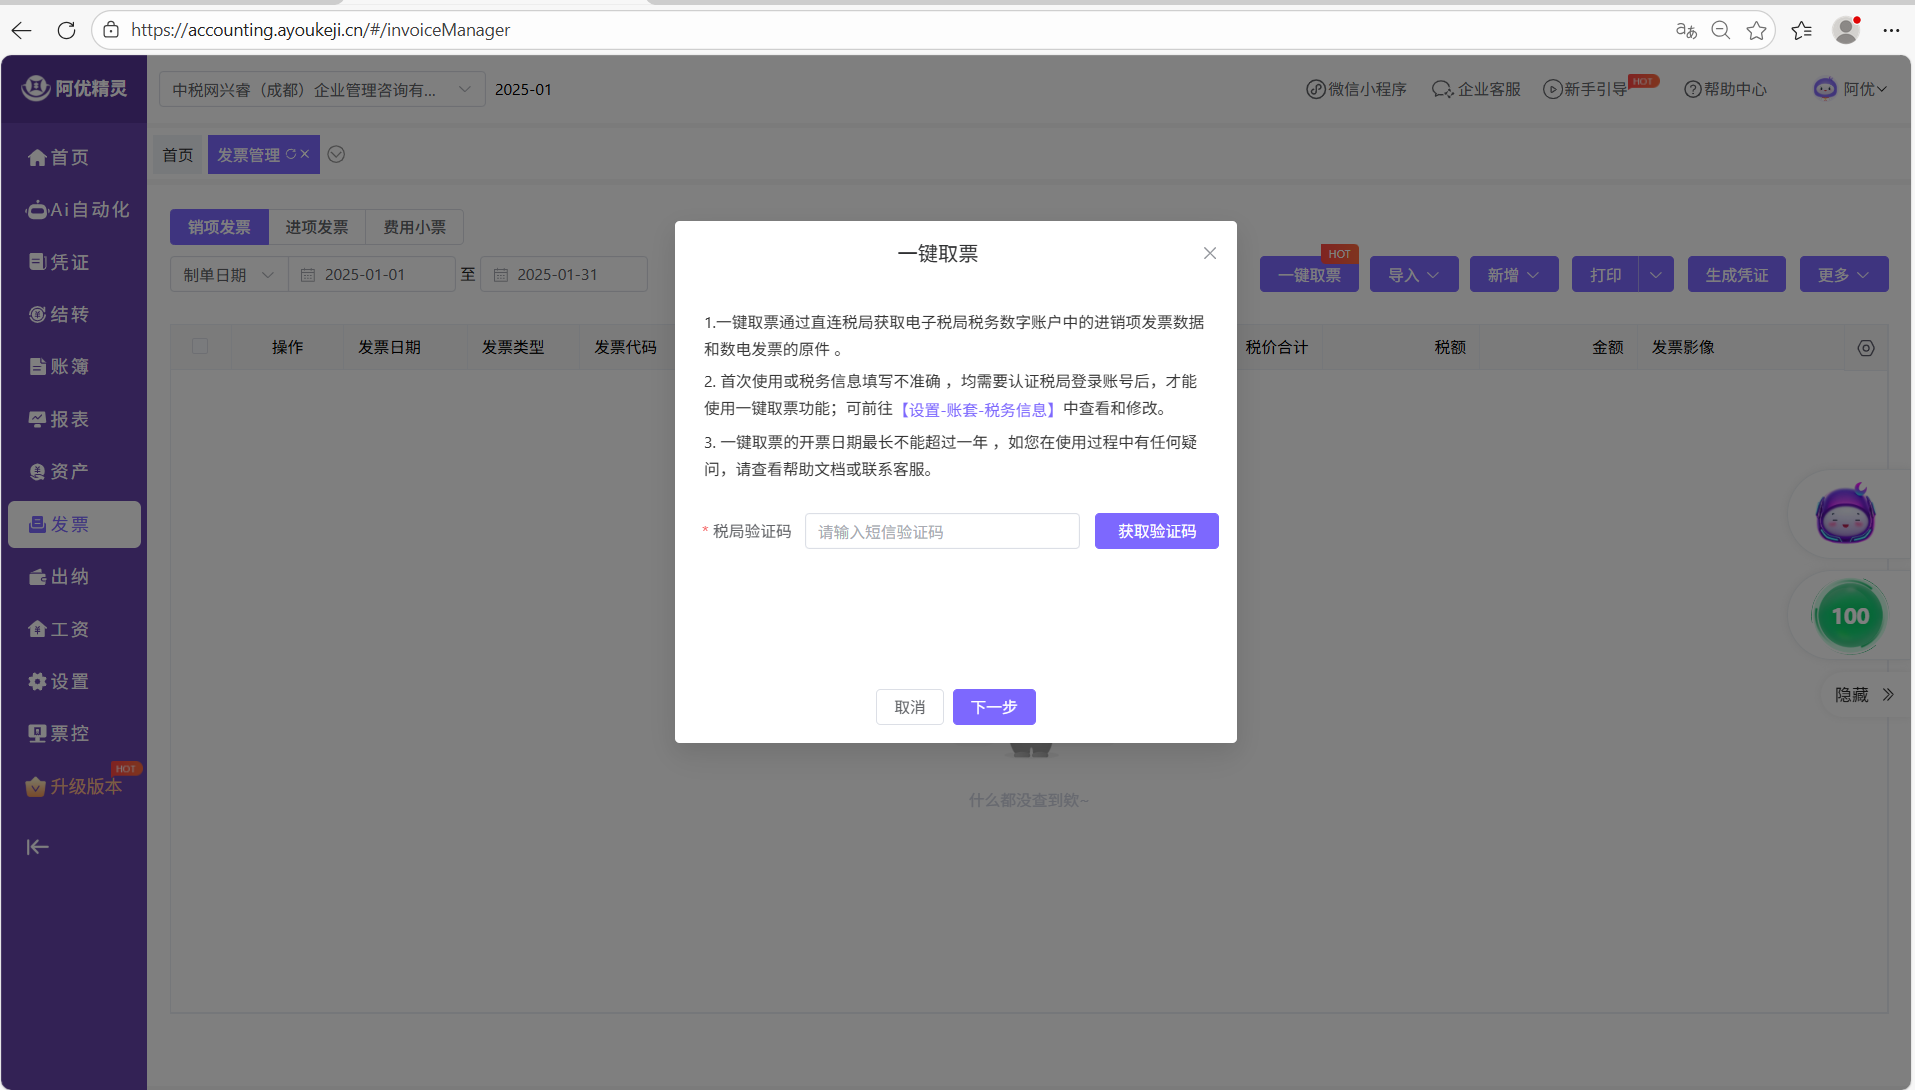Open 微信小程序 in the top bar

point(1356,89)
